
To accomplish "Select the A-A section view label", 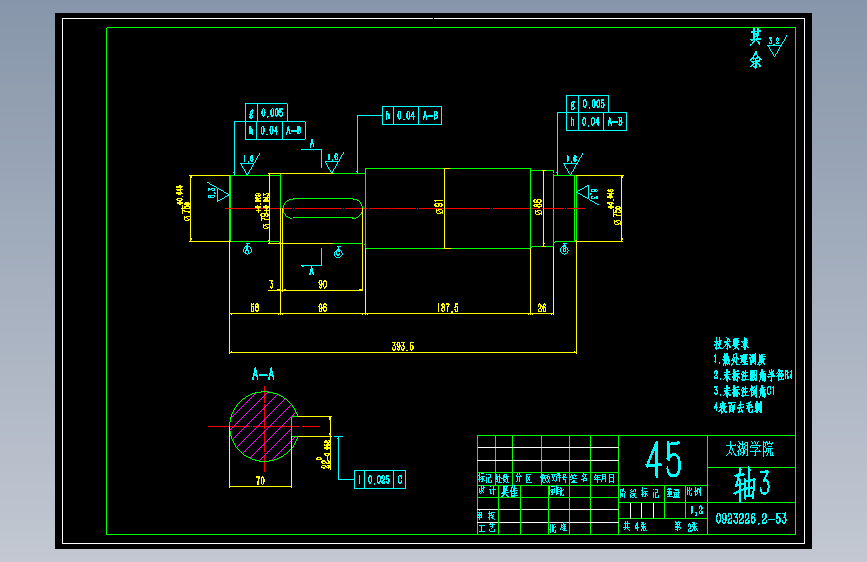I will [263, 374].
